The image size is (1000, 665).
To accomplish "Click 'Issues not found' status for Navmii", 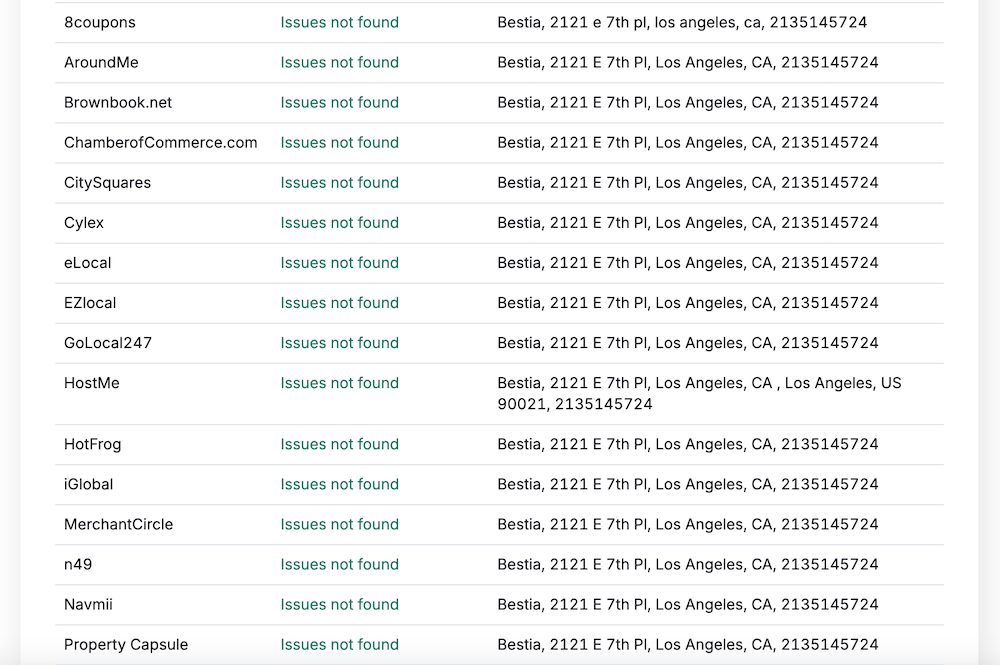I will 339,604.
